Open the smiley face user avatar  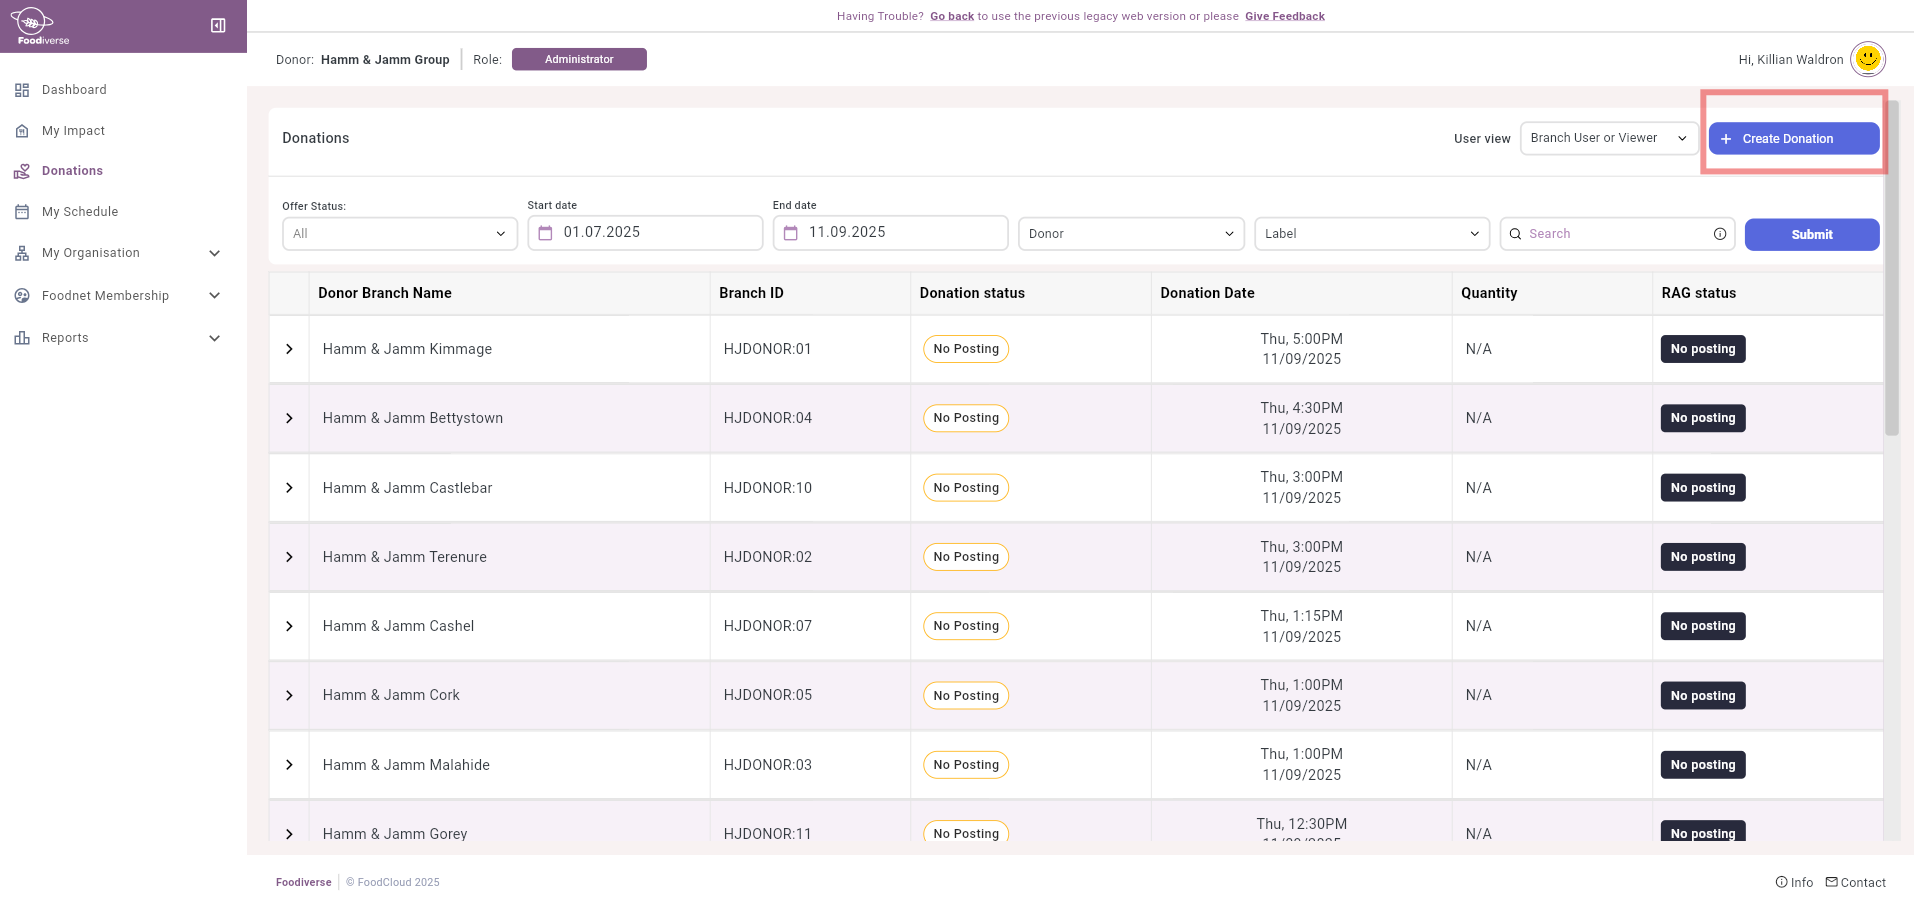click(x=1867, y=59)
